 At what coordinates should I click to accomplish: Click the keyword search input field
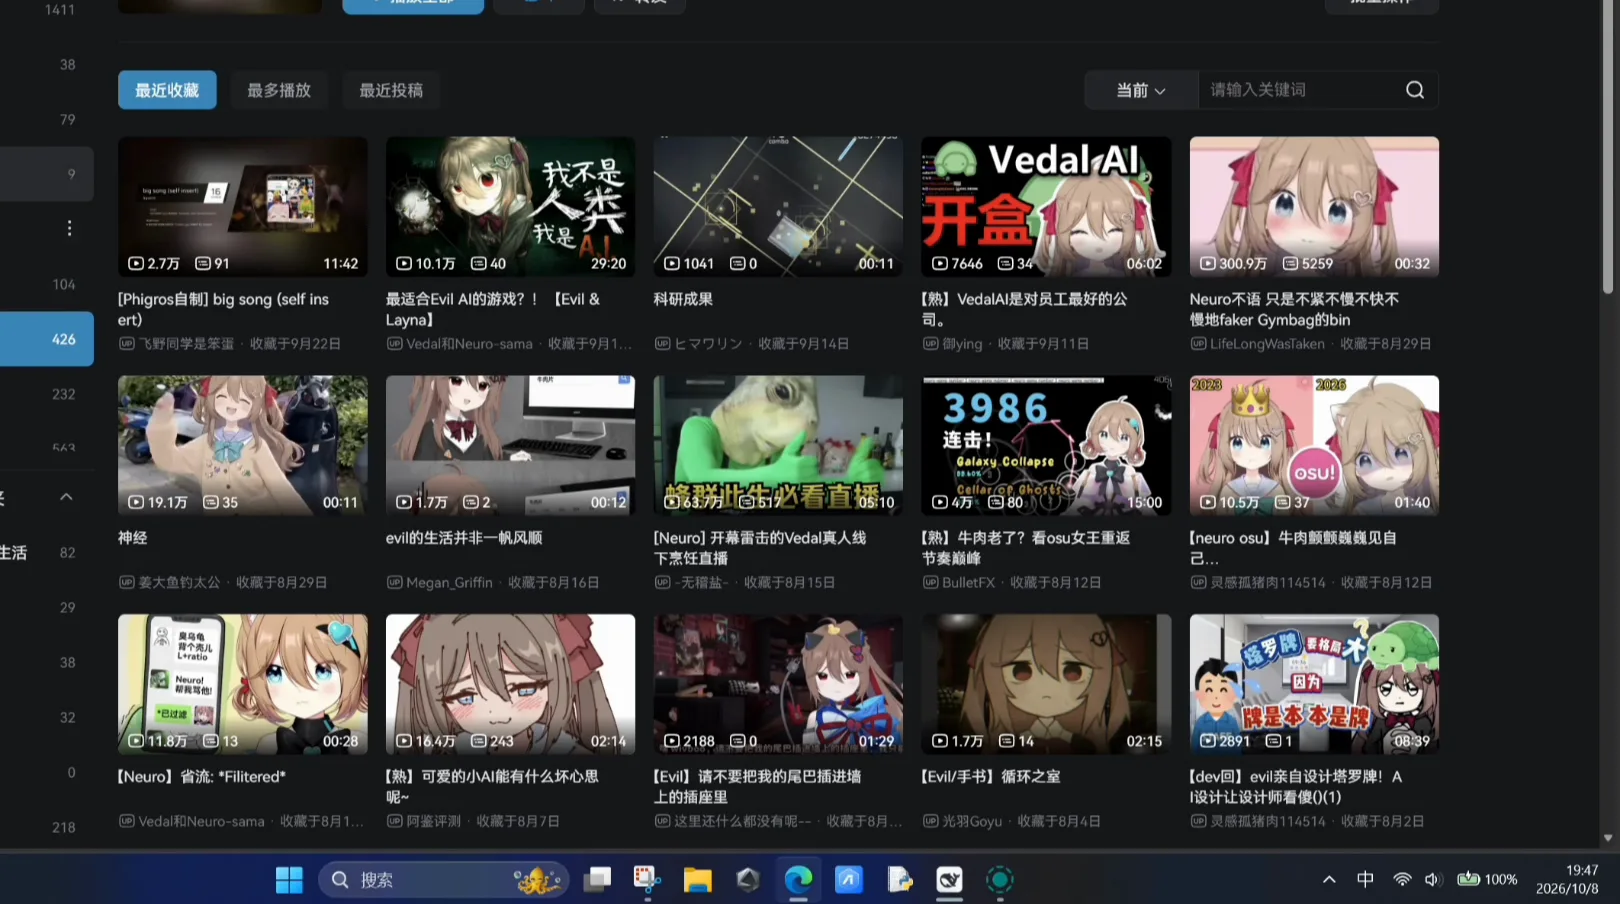pyautogui.click(x=1297, y=90)
